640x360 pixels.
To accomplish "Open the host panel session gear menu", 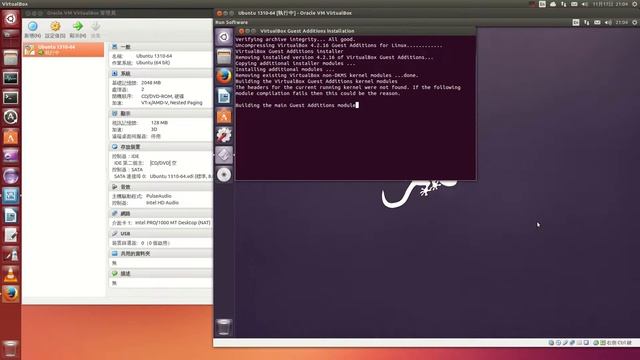I will click(635, 4).
